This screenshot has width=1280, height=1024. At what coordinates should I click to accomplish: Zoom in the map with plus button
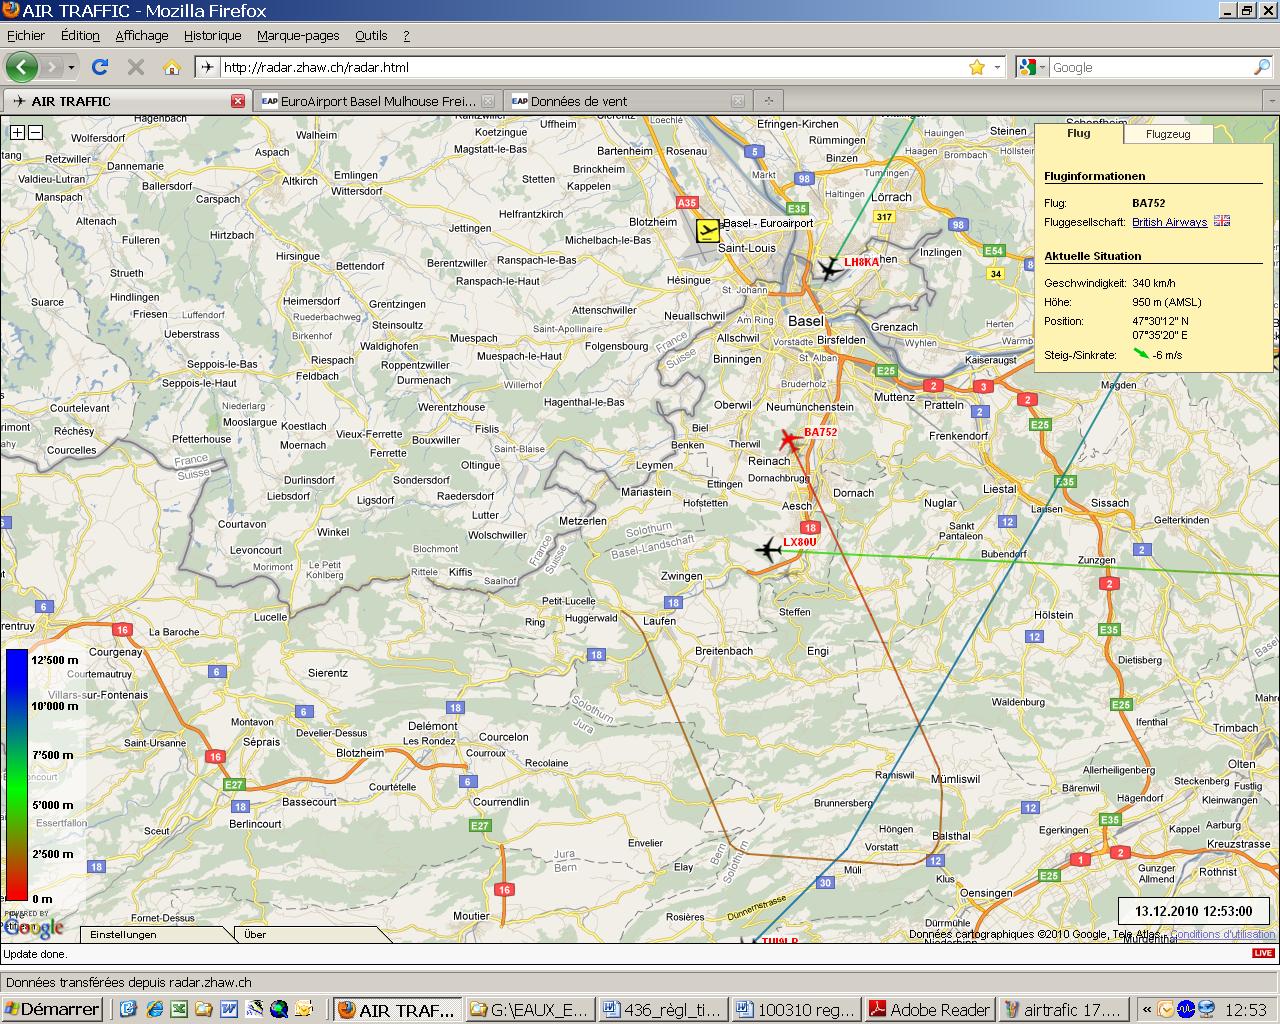click(17, 132)
